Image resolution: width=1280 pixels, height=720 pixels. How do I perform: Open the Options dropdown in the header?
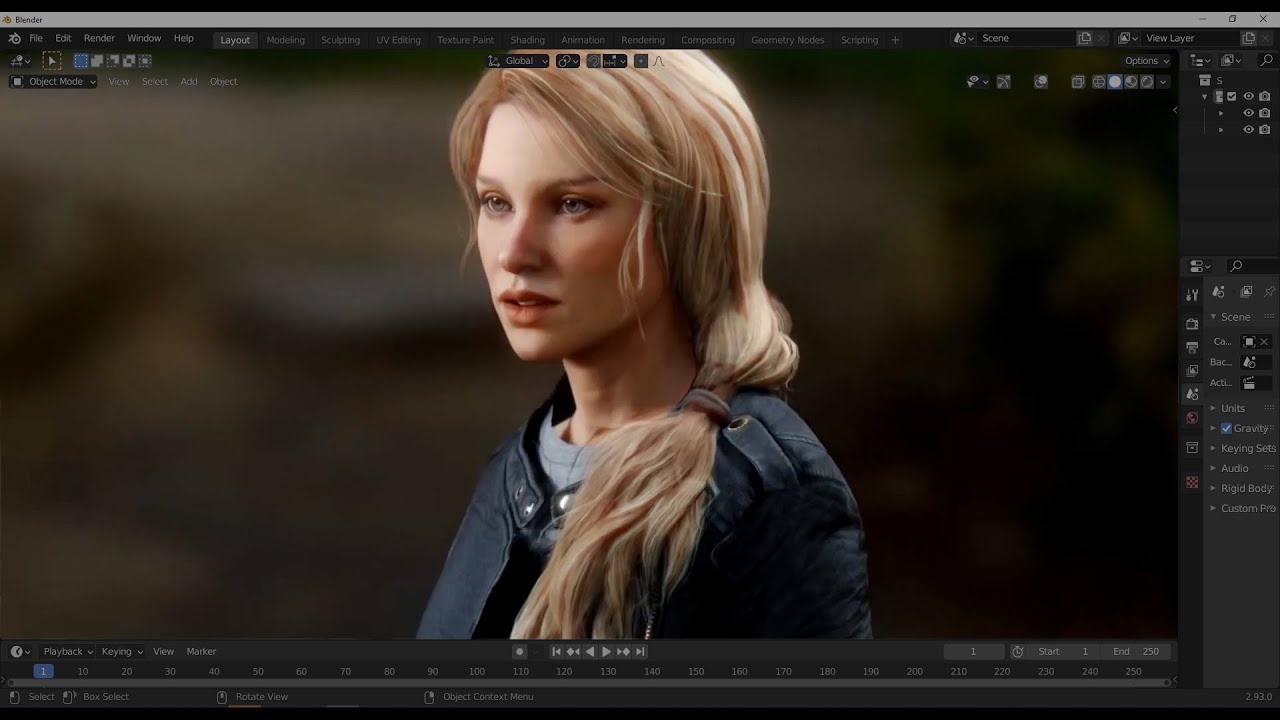(x=1146, y=60)
